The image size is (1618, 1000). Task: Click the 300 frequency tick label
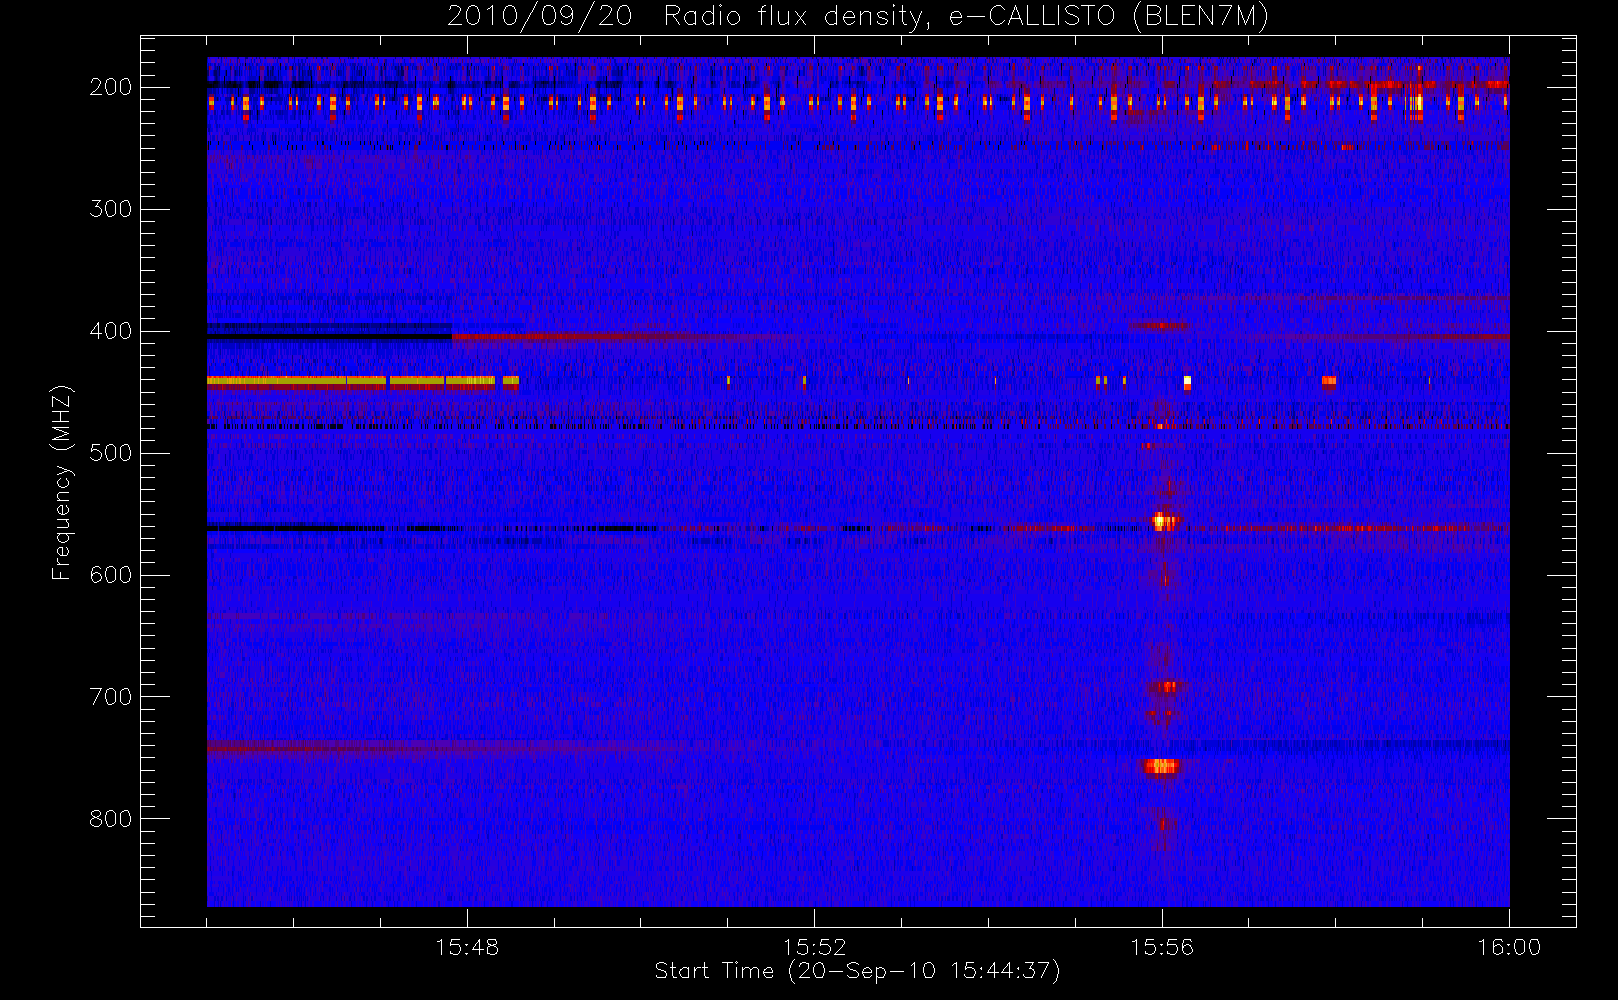pyautogui.click(x=111, y=209)
